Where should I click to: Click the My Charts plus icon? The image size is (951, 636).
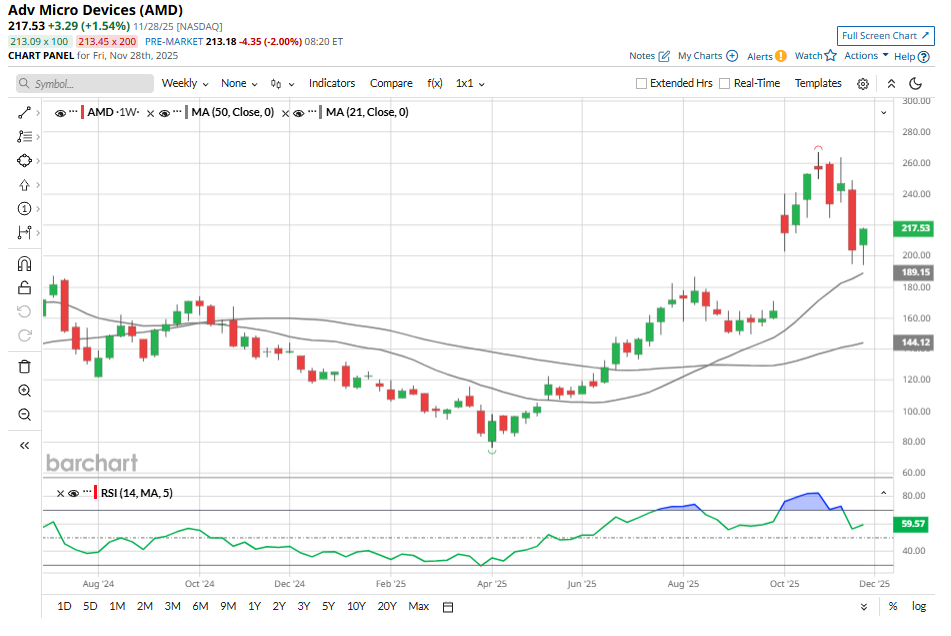[732, 56]
